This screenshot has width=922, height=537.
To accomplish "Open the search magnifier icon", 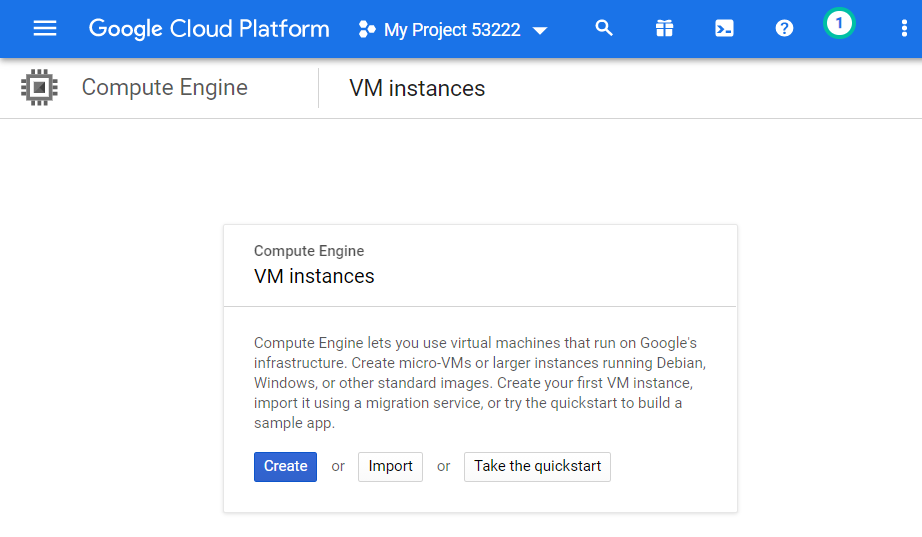I will 604,29.
